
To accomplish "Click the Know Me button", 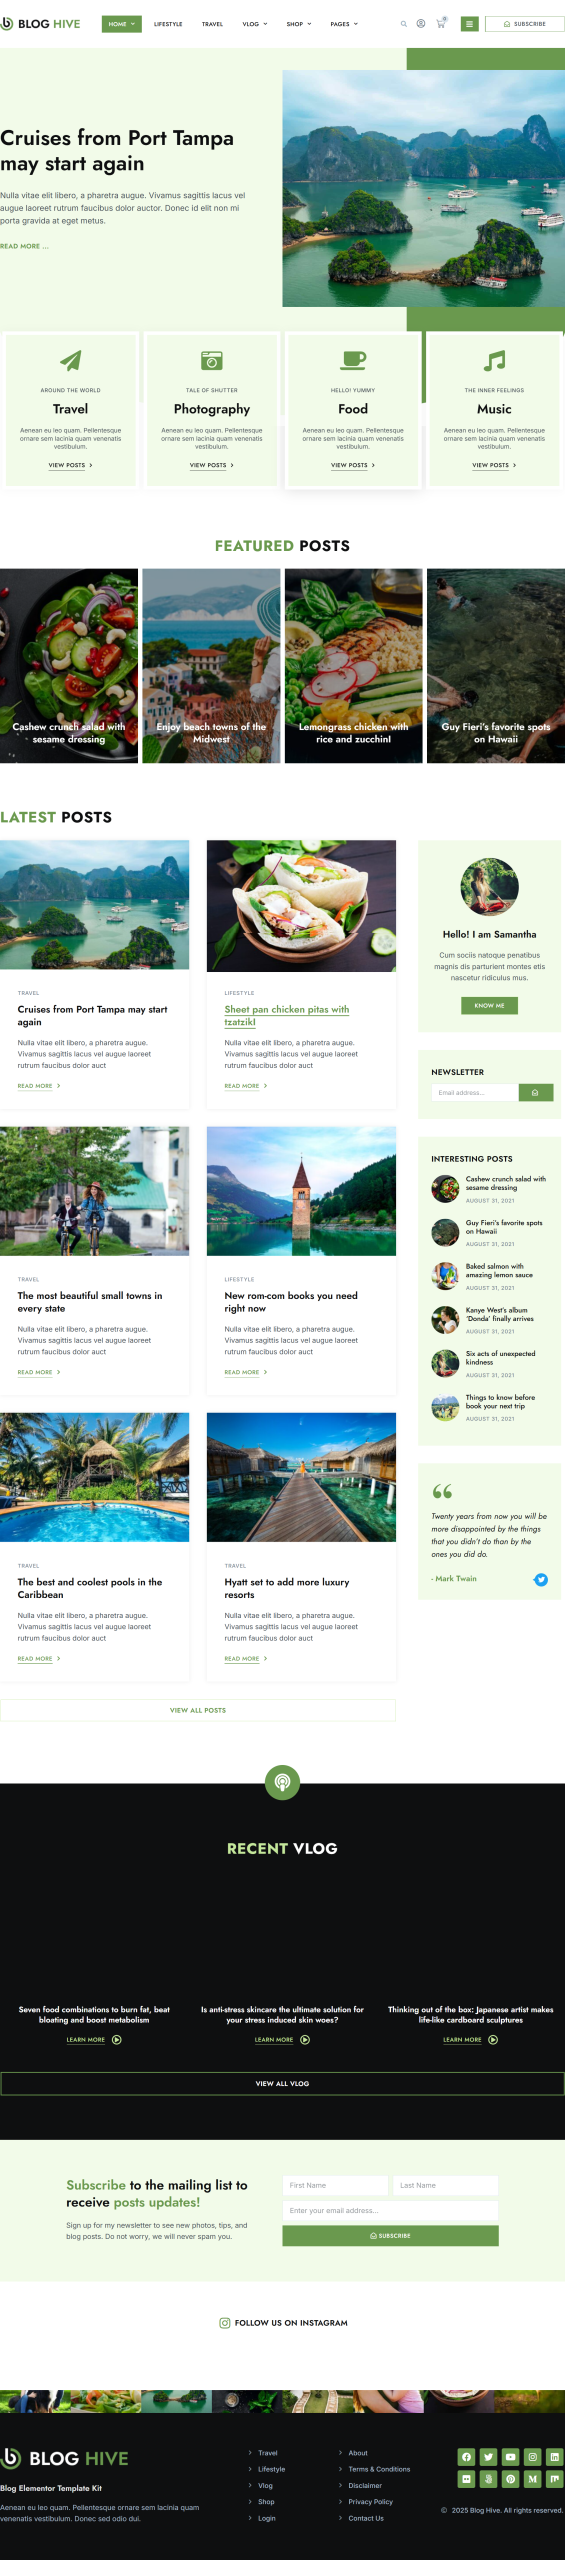I will pyautogui.click(x=489, y=1005).
